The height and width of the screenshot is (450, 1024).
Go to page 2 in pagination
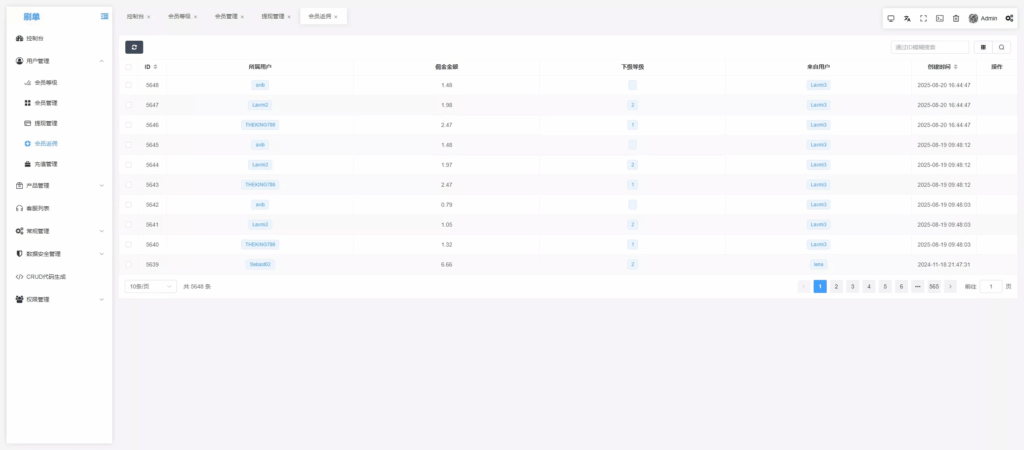pyautogui.click(x=837, y=286)
